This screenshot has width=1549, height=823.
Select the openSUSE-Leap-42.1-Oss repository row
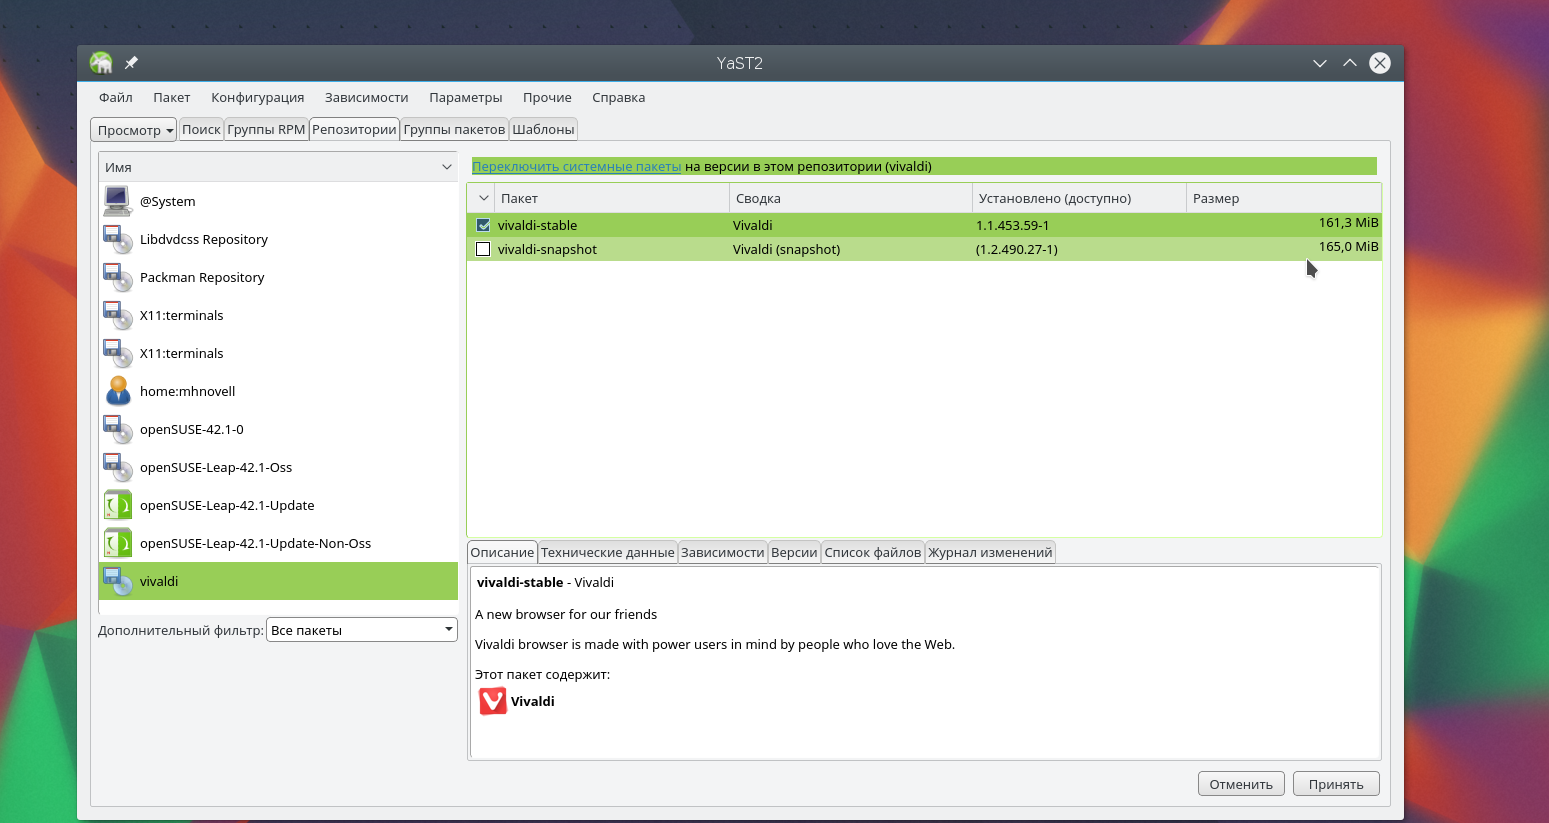point(216,467)
